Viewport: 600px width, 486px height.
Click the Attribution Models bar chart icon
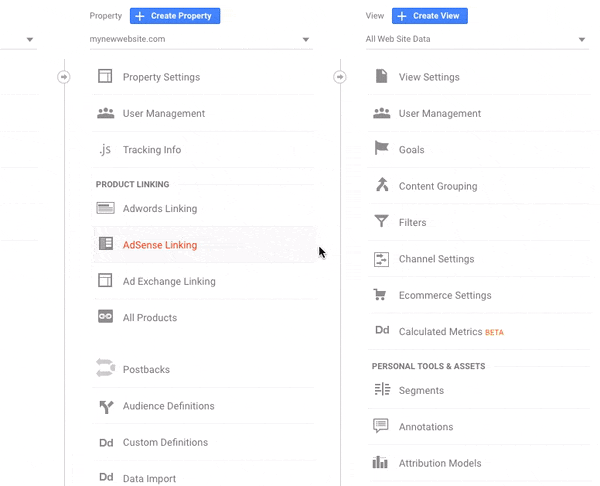[x=380, y=462]
